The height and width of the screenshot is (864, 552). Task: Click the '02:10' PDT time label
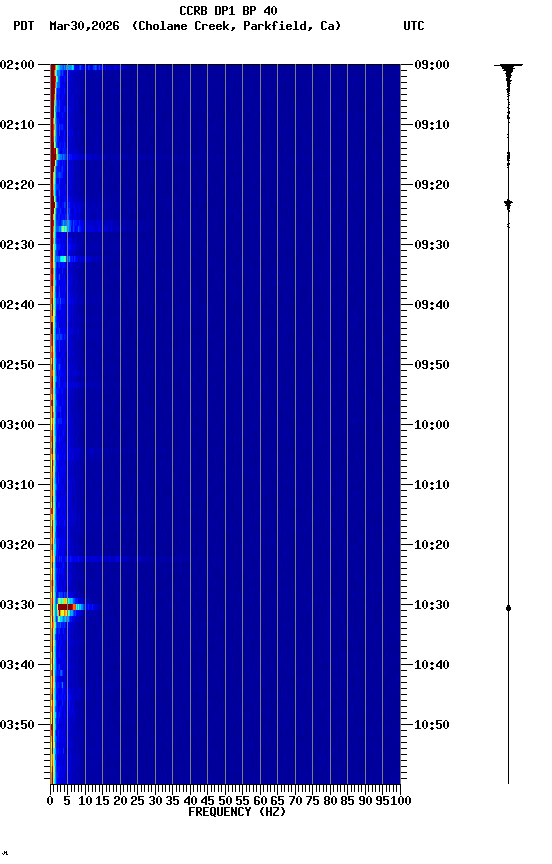[x=17, y=125]
